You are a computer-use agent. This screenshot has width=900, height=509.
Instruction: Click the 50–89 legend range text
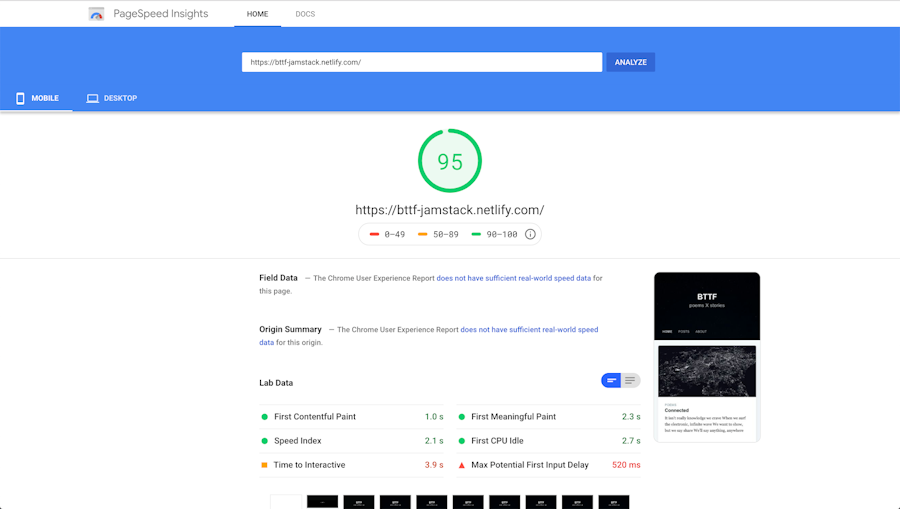click(446, 234)
